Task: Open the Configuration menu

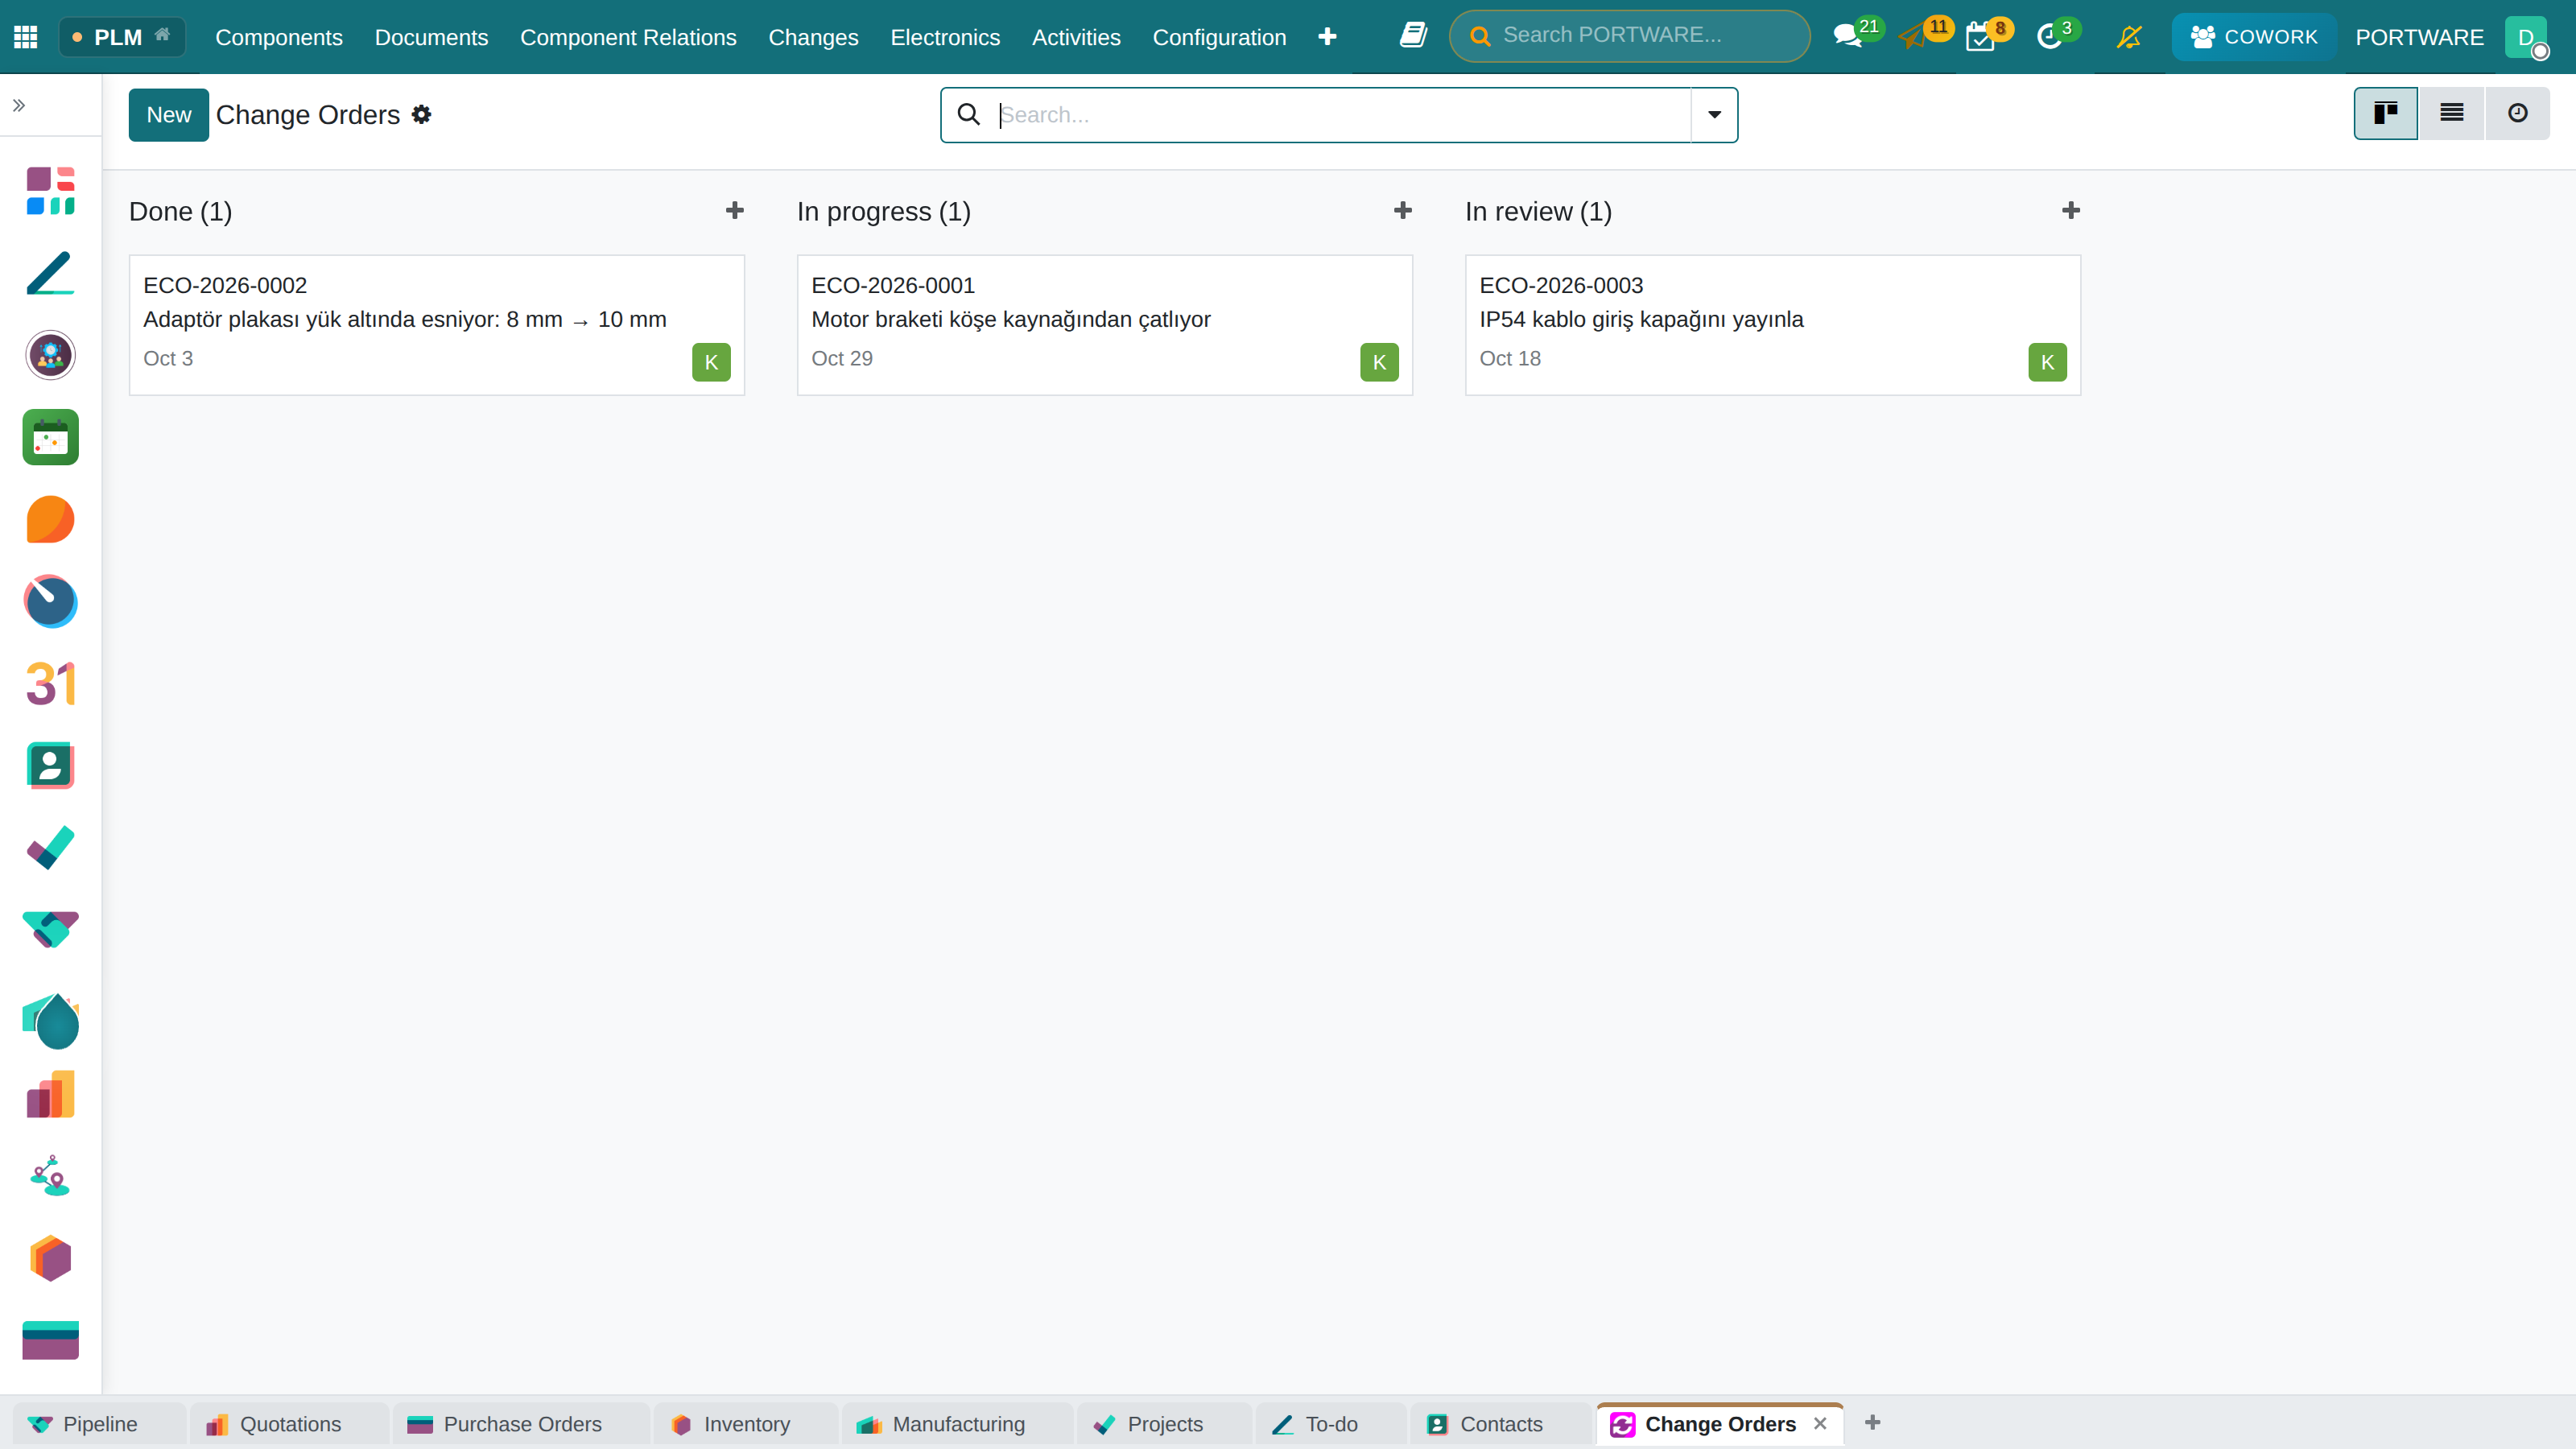Action: (1219, 37)
